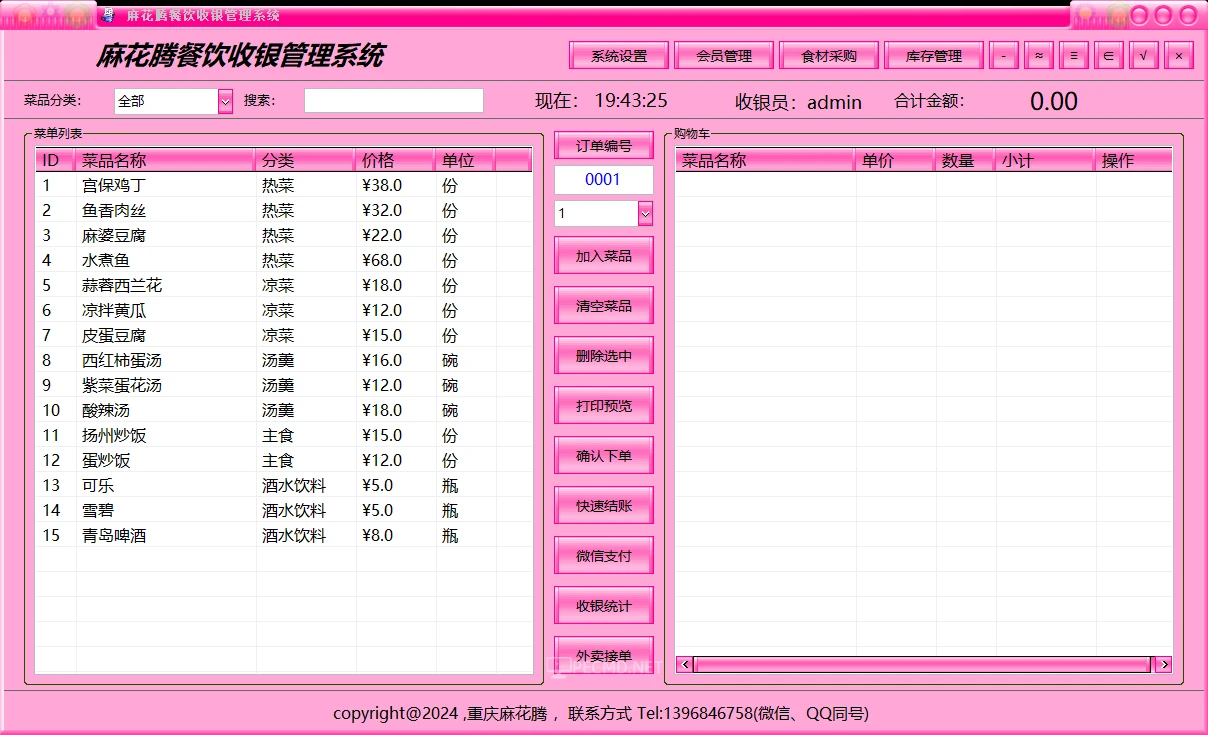Click the ∈ symbol button in the top toolbar
The height and width of the screenshot is (735, 1208).
(1108, 55)
